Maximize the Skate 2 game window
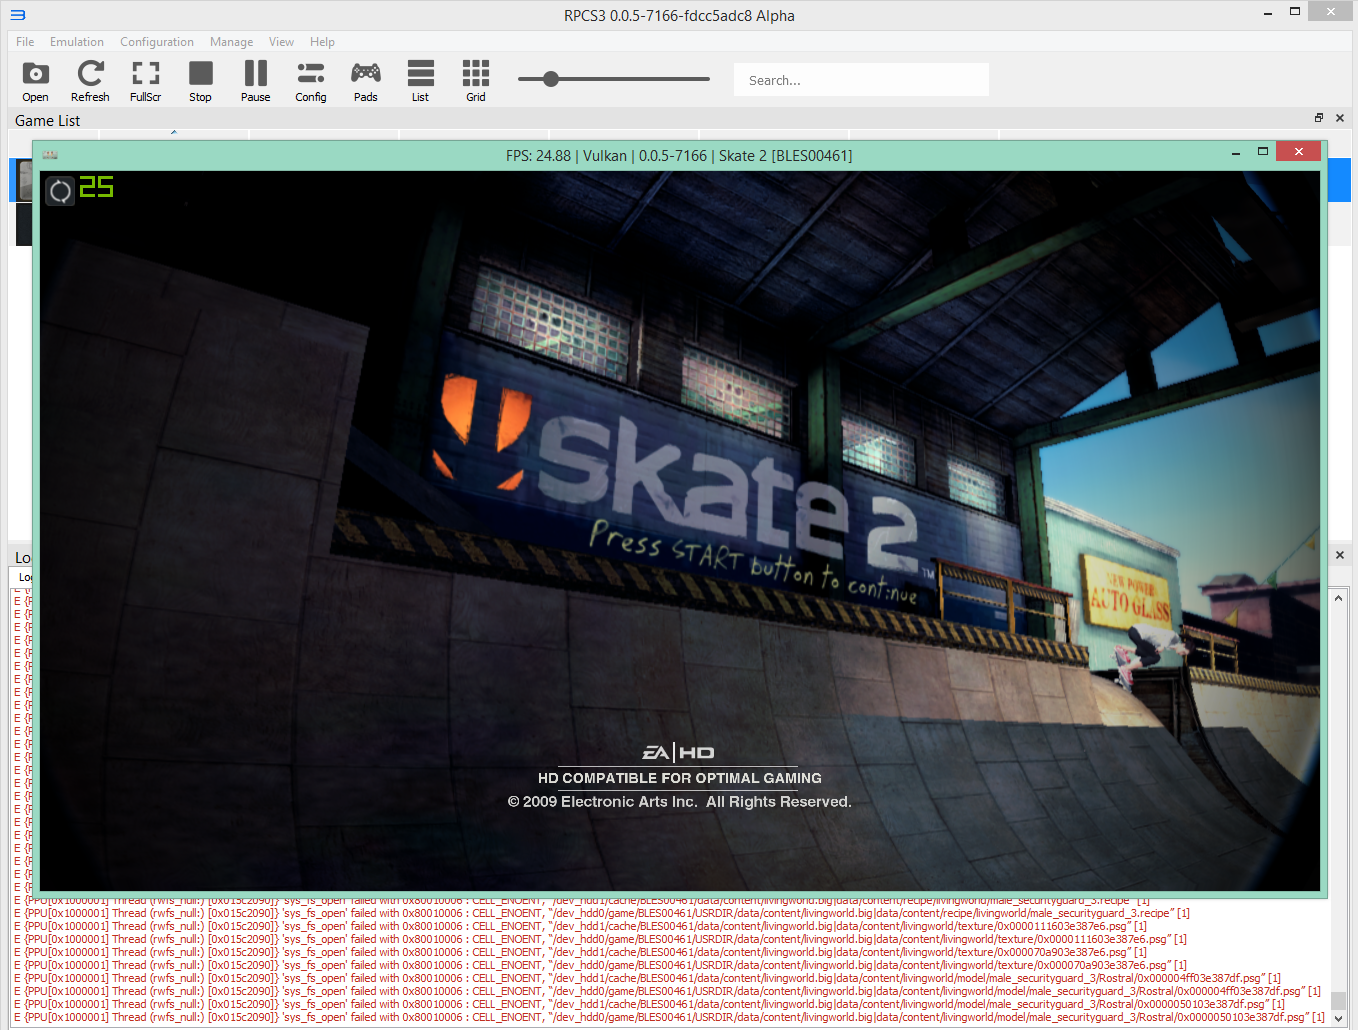Image resolution: width=1358 pixels, height=1030 pixels. pos(1263,152)
